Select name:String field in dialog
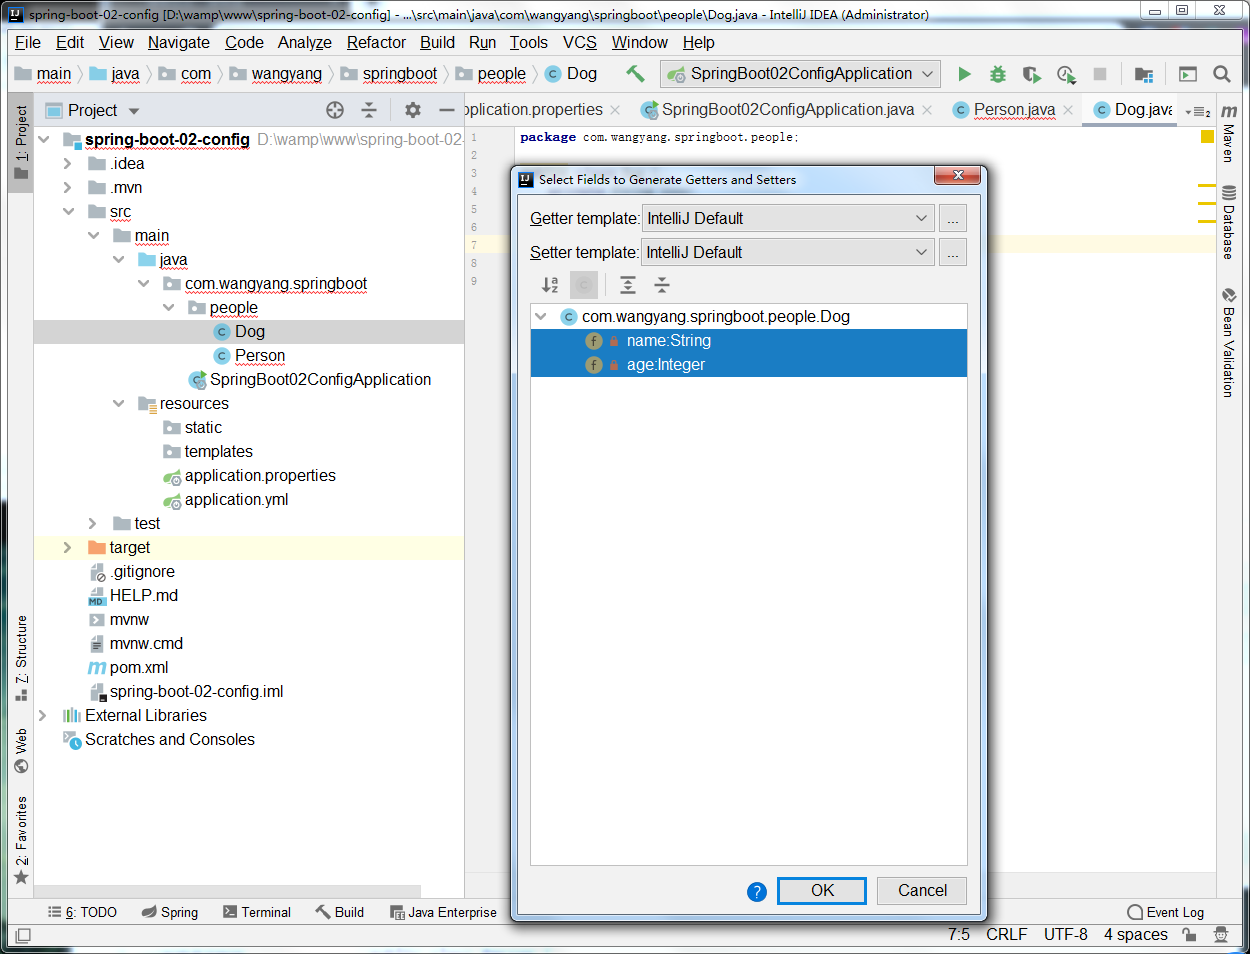The height and width of the screenshot is (954, 1250). [x=749, y=341]
